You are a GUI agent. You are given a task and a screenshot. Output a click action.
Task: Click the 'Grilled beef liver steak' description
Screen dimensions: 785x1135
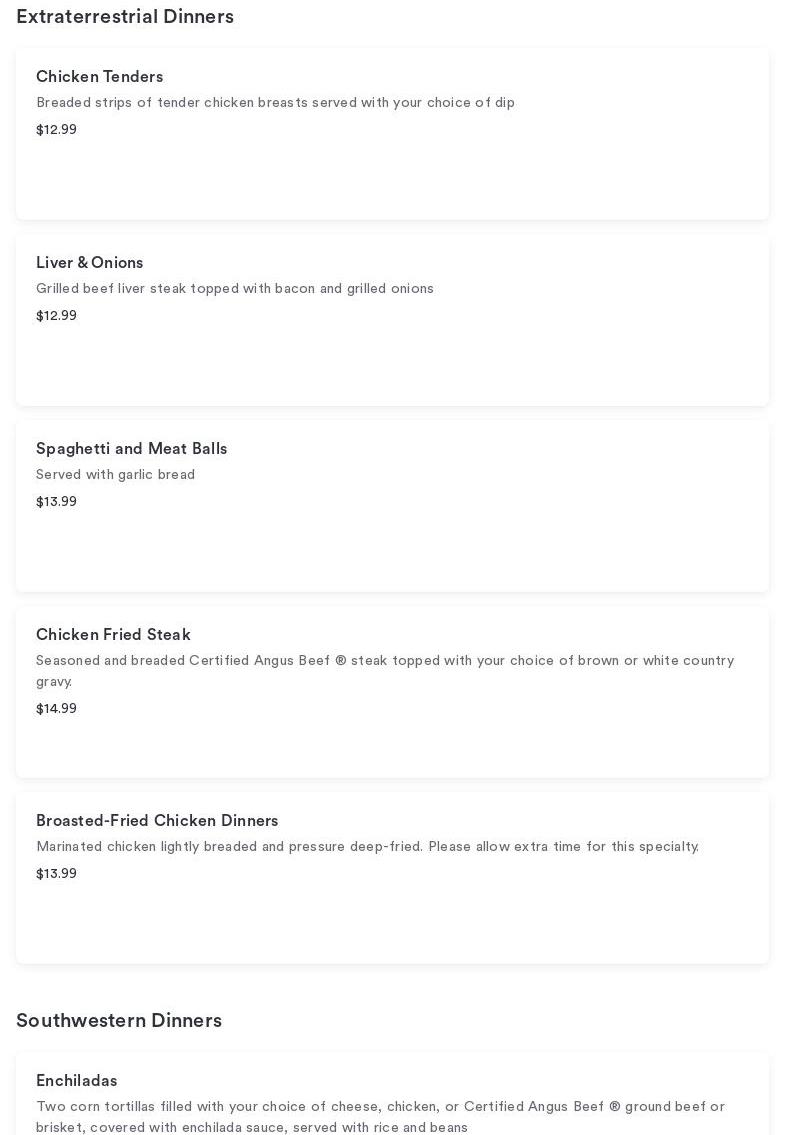coord(235,289)
